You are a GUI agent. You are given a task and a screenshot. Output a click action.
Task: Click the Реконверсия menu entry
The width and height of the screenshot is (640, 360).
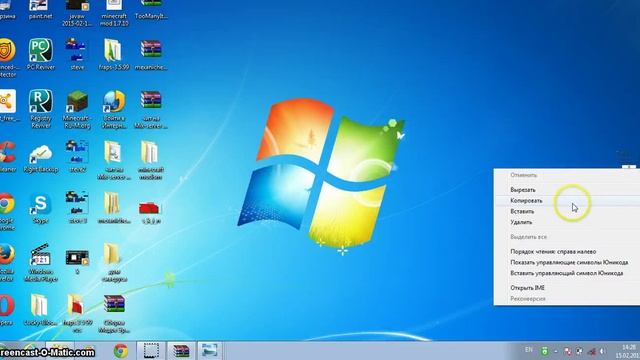567,299
